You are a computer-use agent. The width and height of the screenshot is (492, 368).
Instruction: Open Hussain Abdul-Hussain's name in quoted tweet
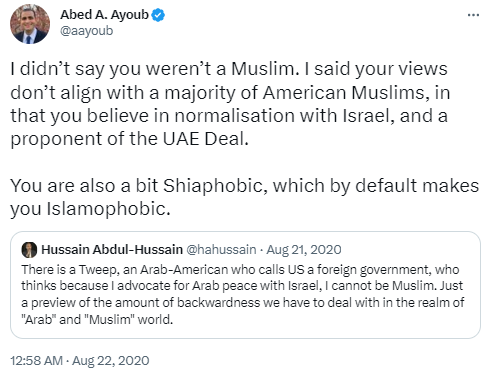[112, 249]
